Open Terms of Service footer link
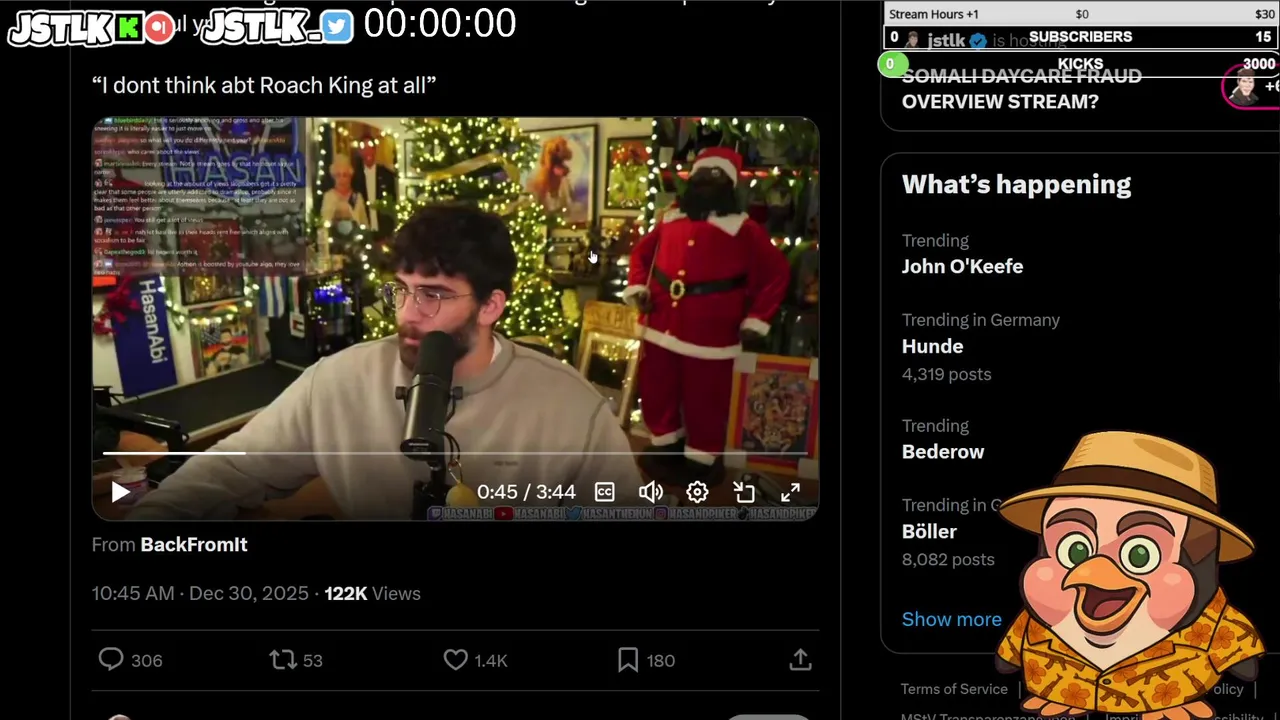 (954, 689)
